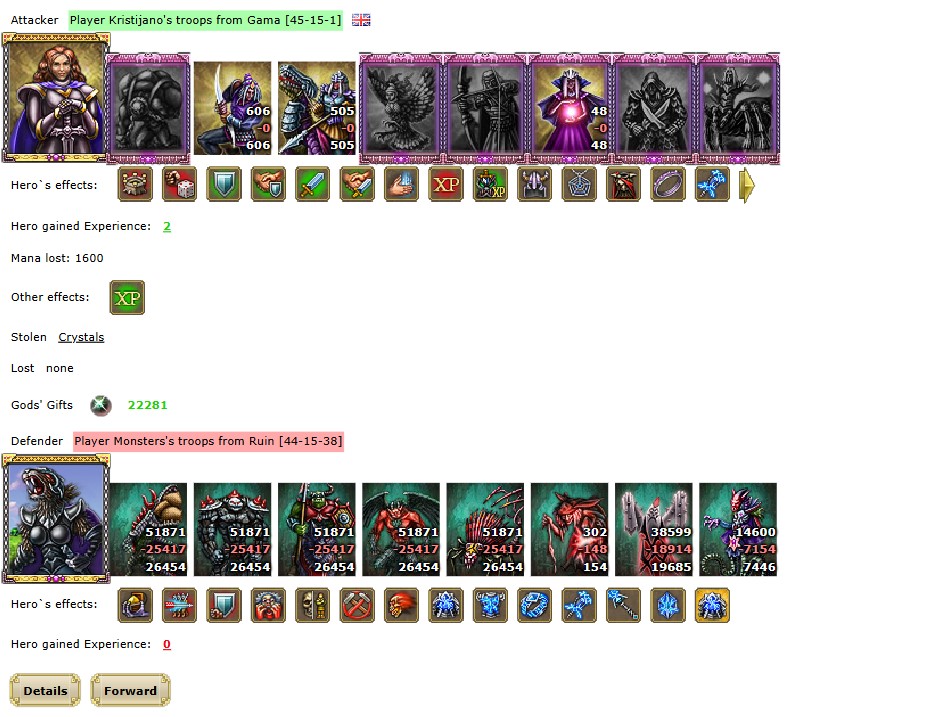Click the screaming face defender effect icon

[268, 605]
